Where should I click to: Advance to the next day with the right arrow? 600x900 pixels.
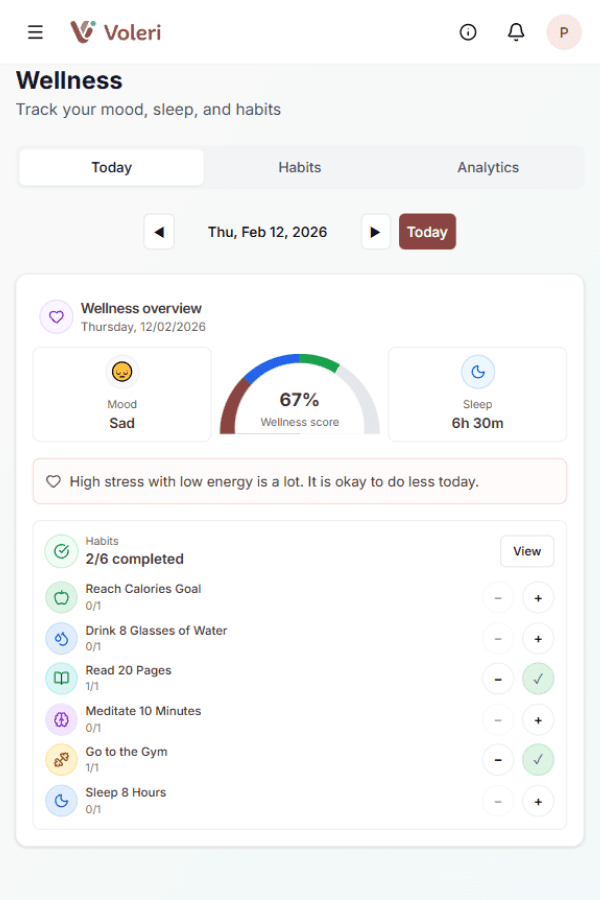[x=375, y=231]
